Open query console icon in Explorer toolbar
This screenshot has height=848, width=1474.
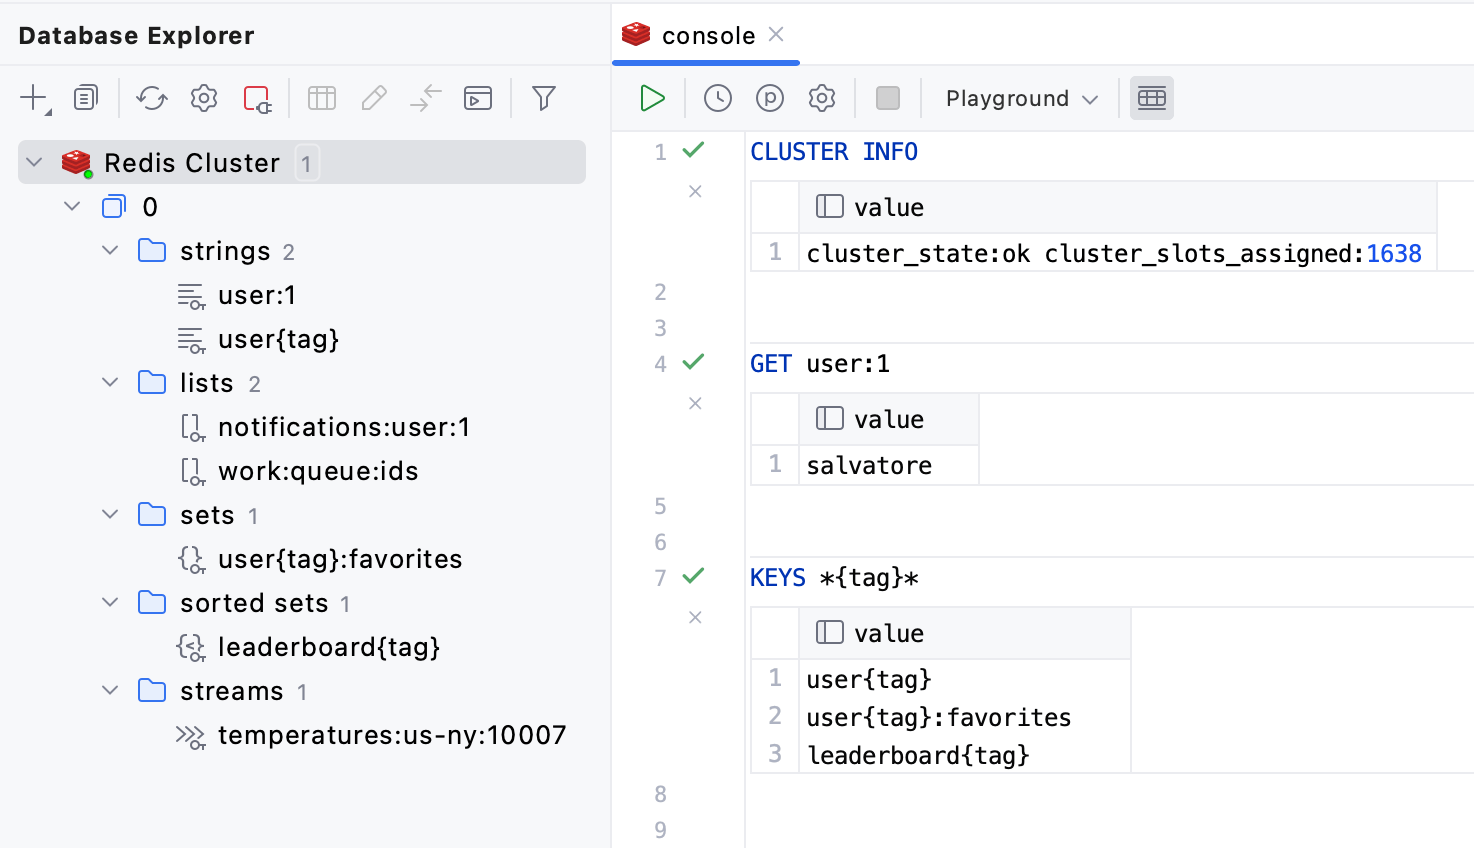[478, 98]
